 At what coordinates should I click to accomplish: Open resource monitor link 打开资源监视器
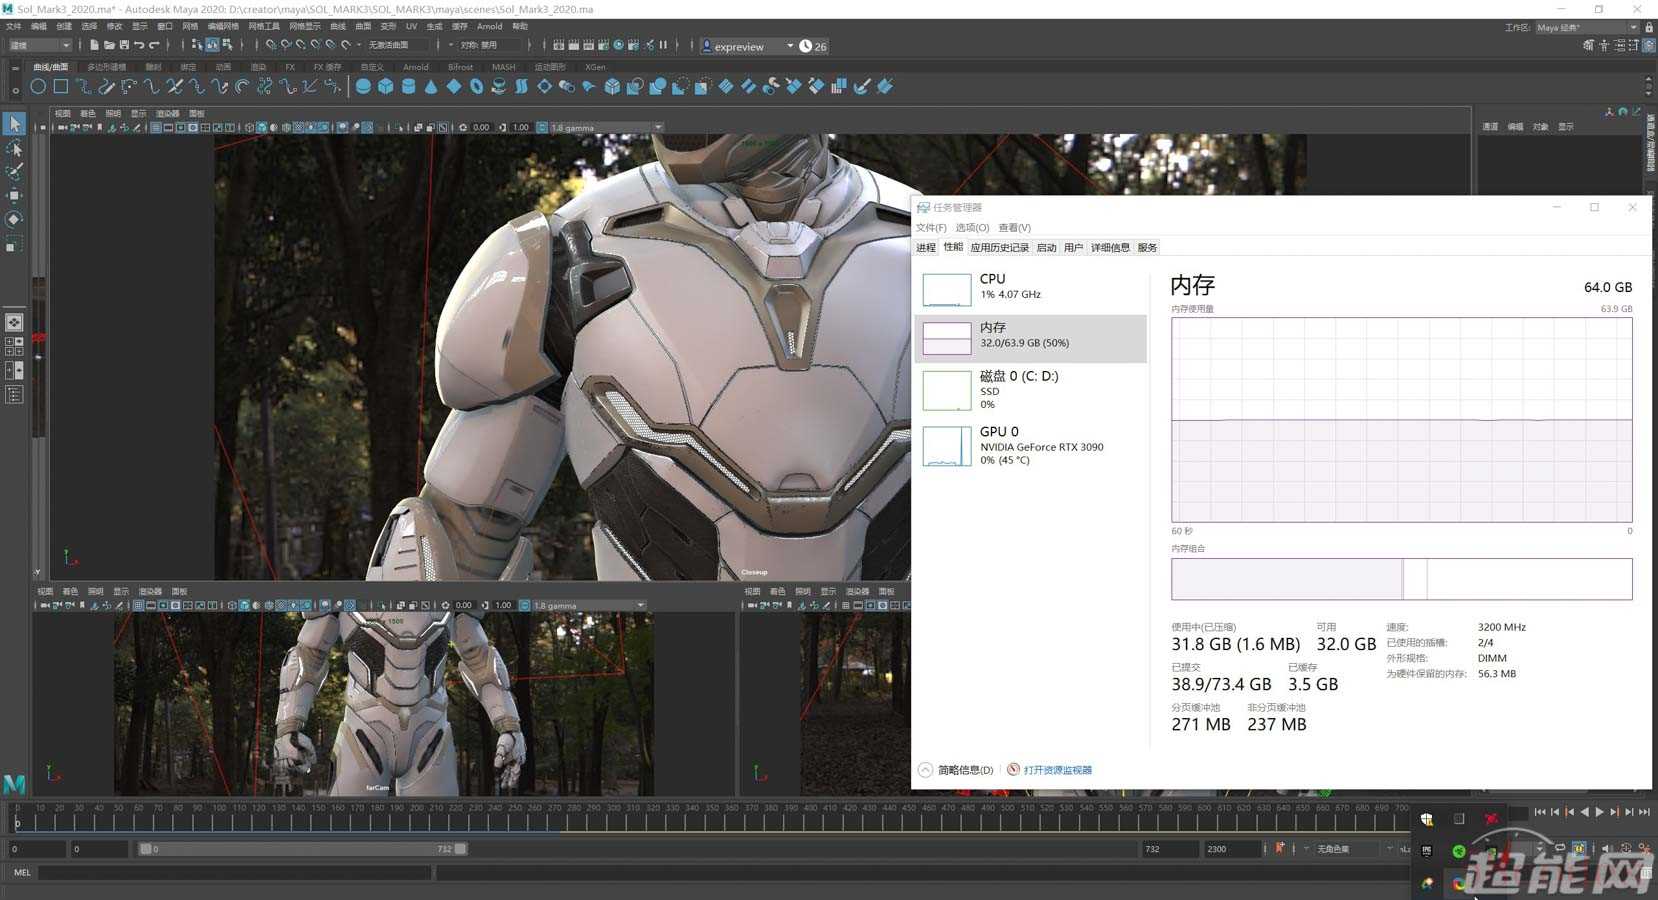click(1057, 770)
